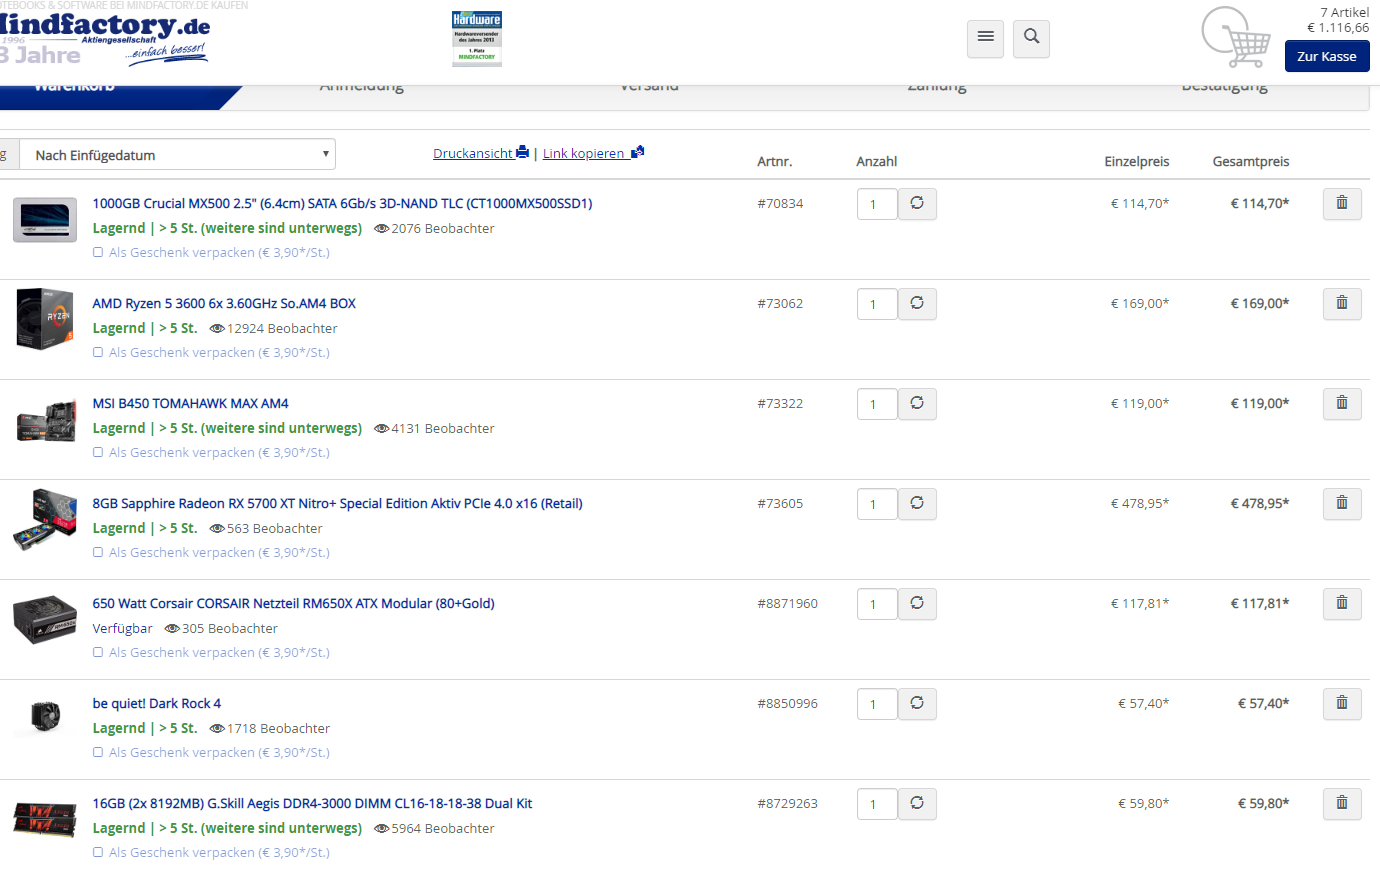Open AMD Ryzen 5 3600 product link
The image size is (1380, 872).
click(224, 303)
